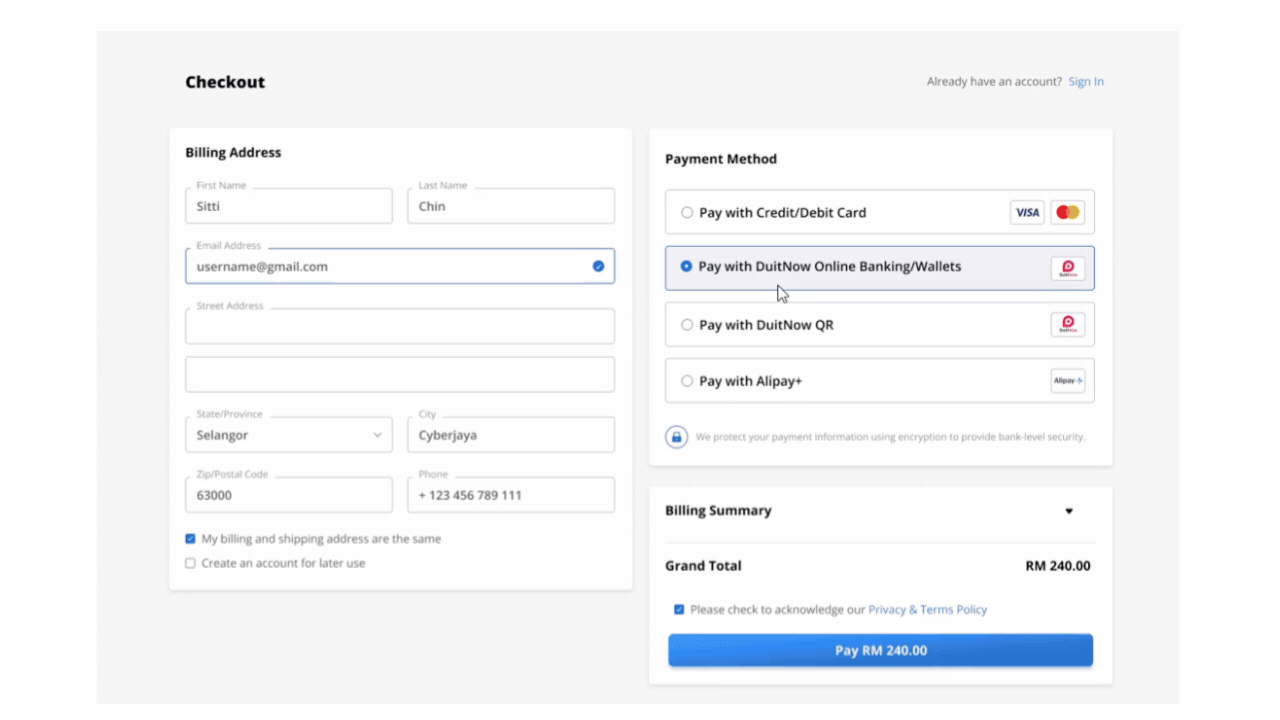Click the Zip/Postal Code field
Image resolution: width=1280 pixels, height=720 pixels.
tap(289, 495)
